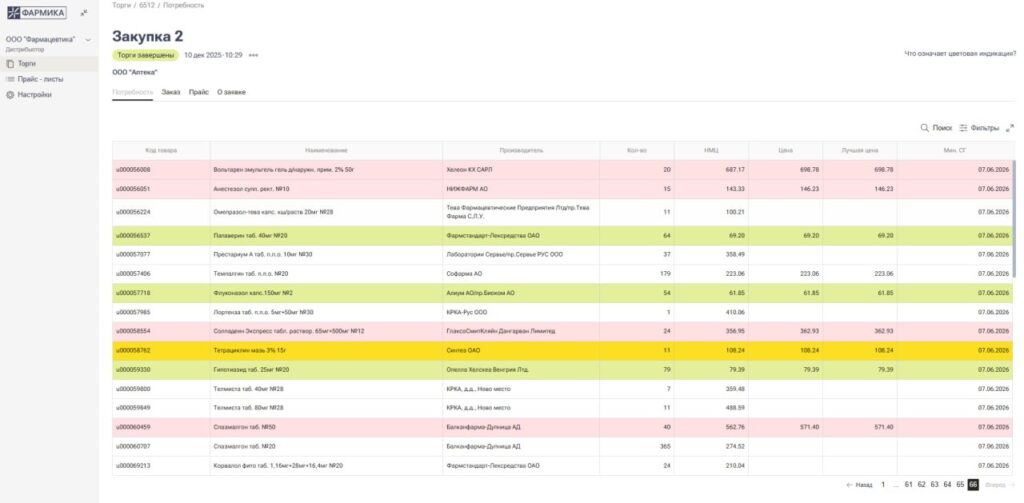This screenshot has height=503, width=1024.
Task: Go to page 1 in pagination
Action: (x=883, y=484)
